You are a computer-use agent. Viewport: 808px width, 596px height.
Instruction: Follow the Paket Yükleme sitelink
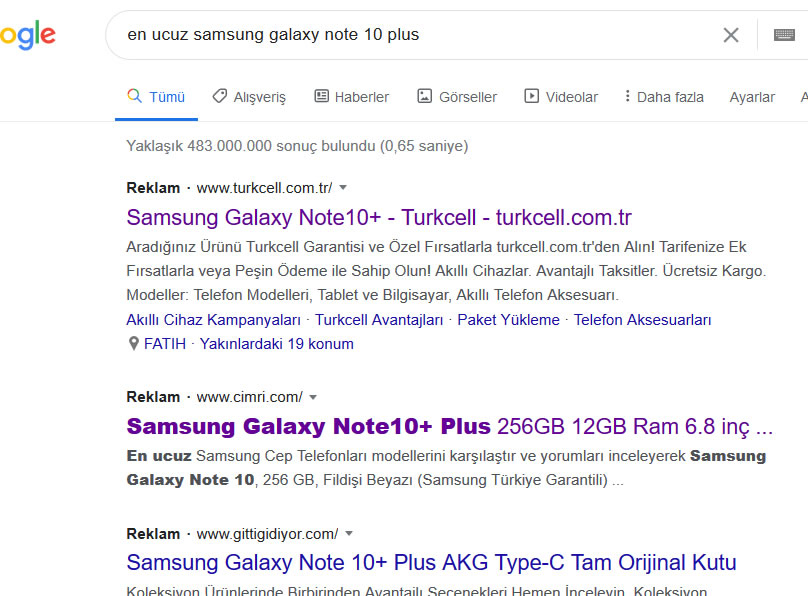tap(508, 320)
